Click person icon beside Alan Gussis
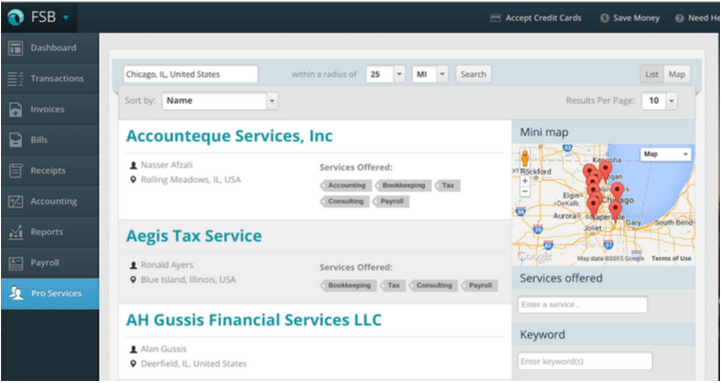Viewport: 722px width, 383px height. [x=133, y=349]
